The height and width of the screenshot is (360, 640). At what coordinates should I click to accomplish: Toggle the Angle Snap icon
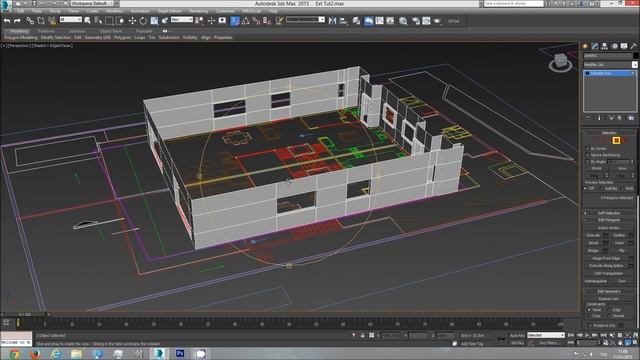pos(245,20)
